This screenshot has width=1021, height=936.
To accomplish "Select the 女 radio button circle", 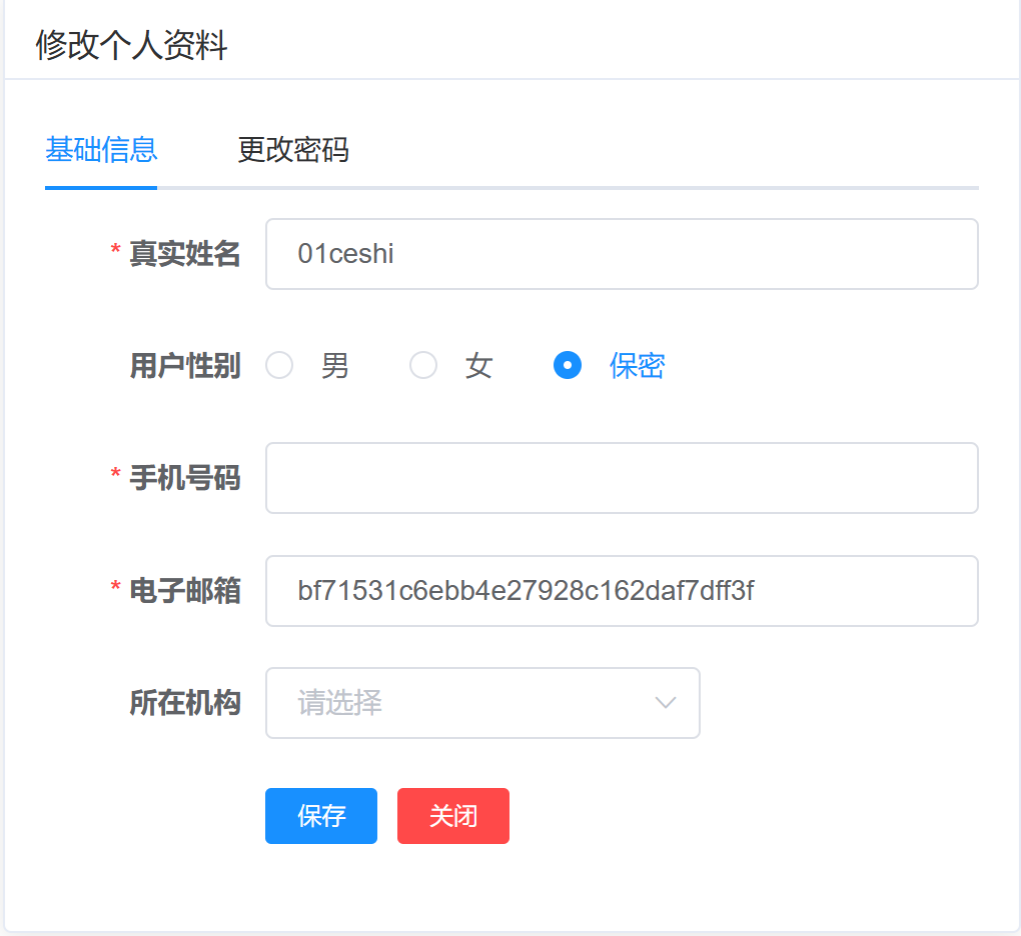I will tap(424, 366).
